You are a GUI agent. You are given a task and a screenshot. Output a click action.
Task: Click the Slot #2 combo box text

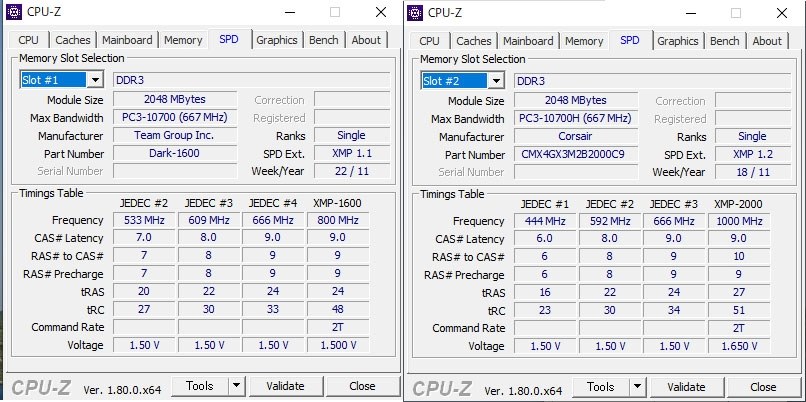[x=454, y=81]
